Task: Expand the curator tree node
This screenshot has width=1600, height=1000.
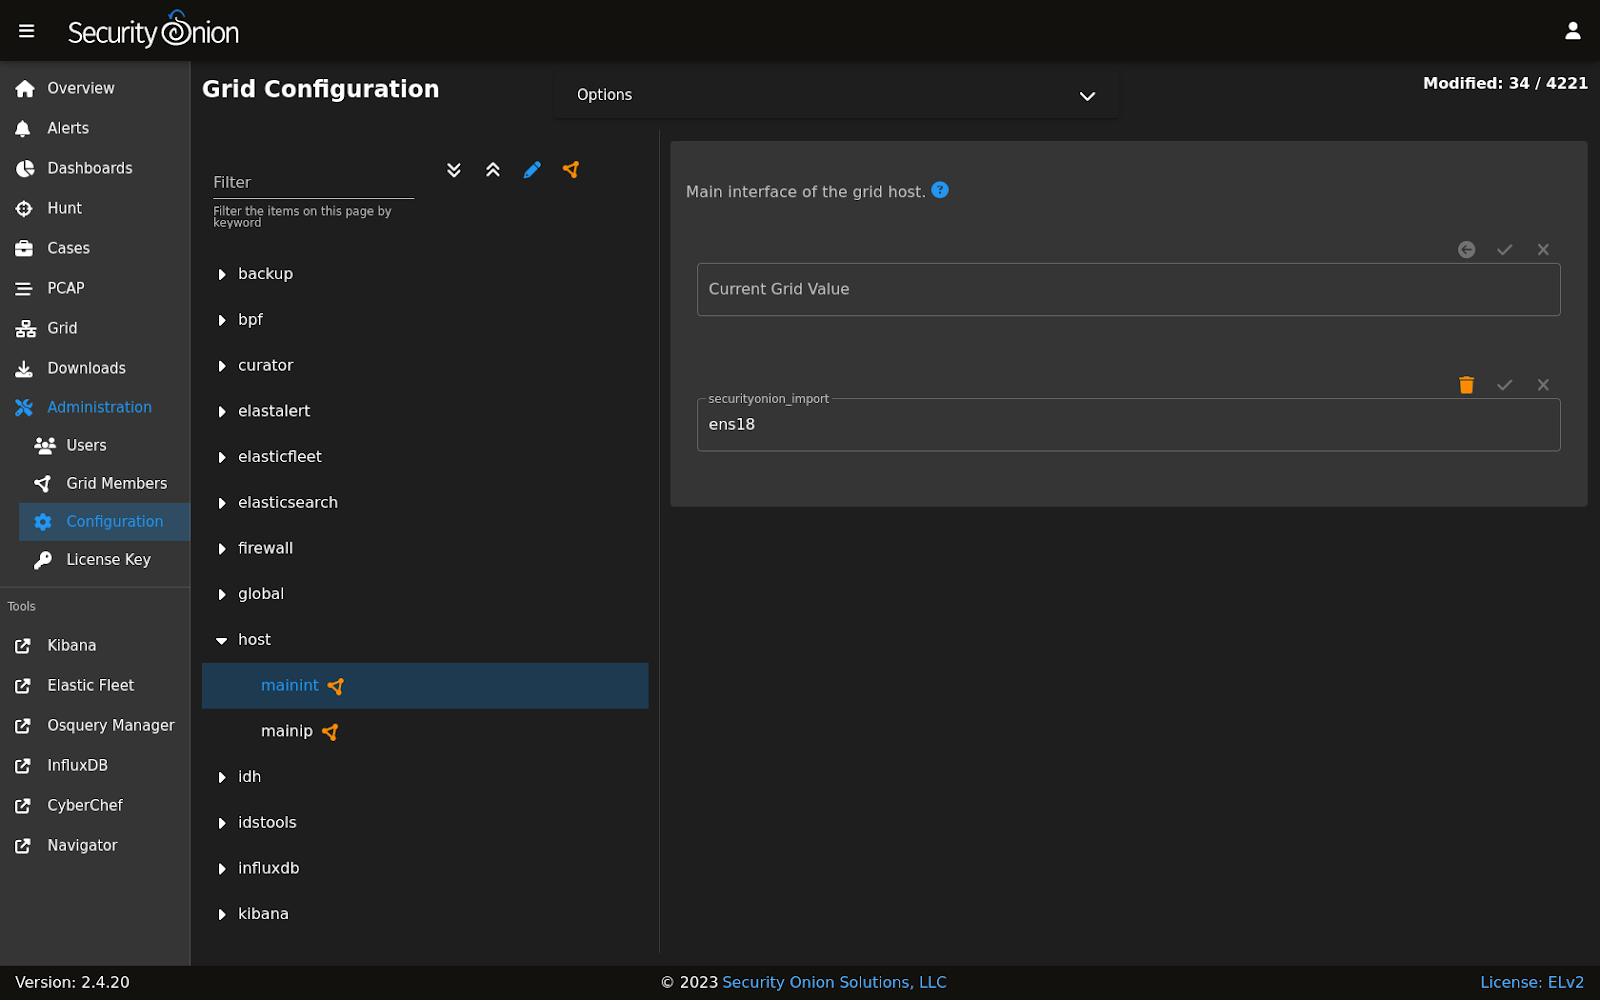Action: [222, 366]
